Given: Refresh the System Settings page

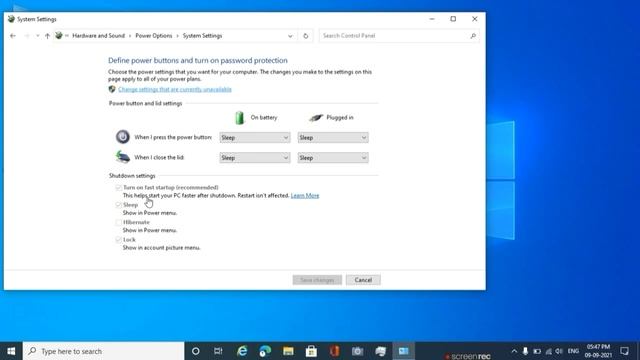Looking at the screenshot, I should click(305, 36).
